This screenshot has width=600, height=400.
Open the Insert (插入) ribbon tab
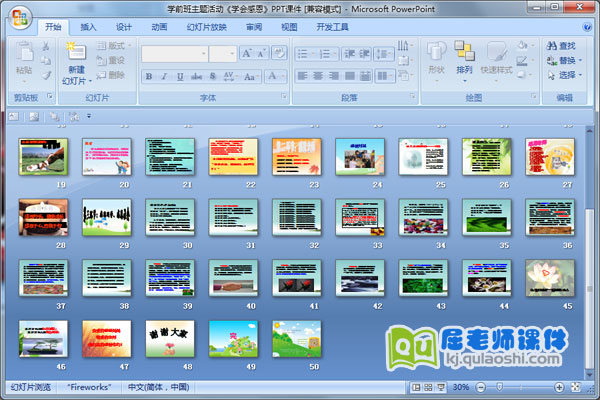[89, 28]
